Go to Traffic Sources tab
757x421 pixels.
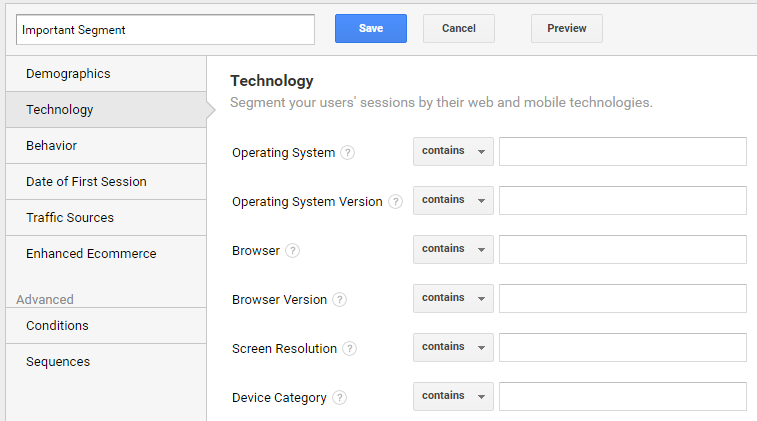106,217
